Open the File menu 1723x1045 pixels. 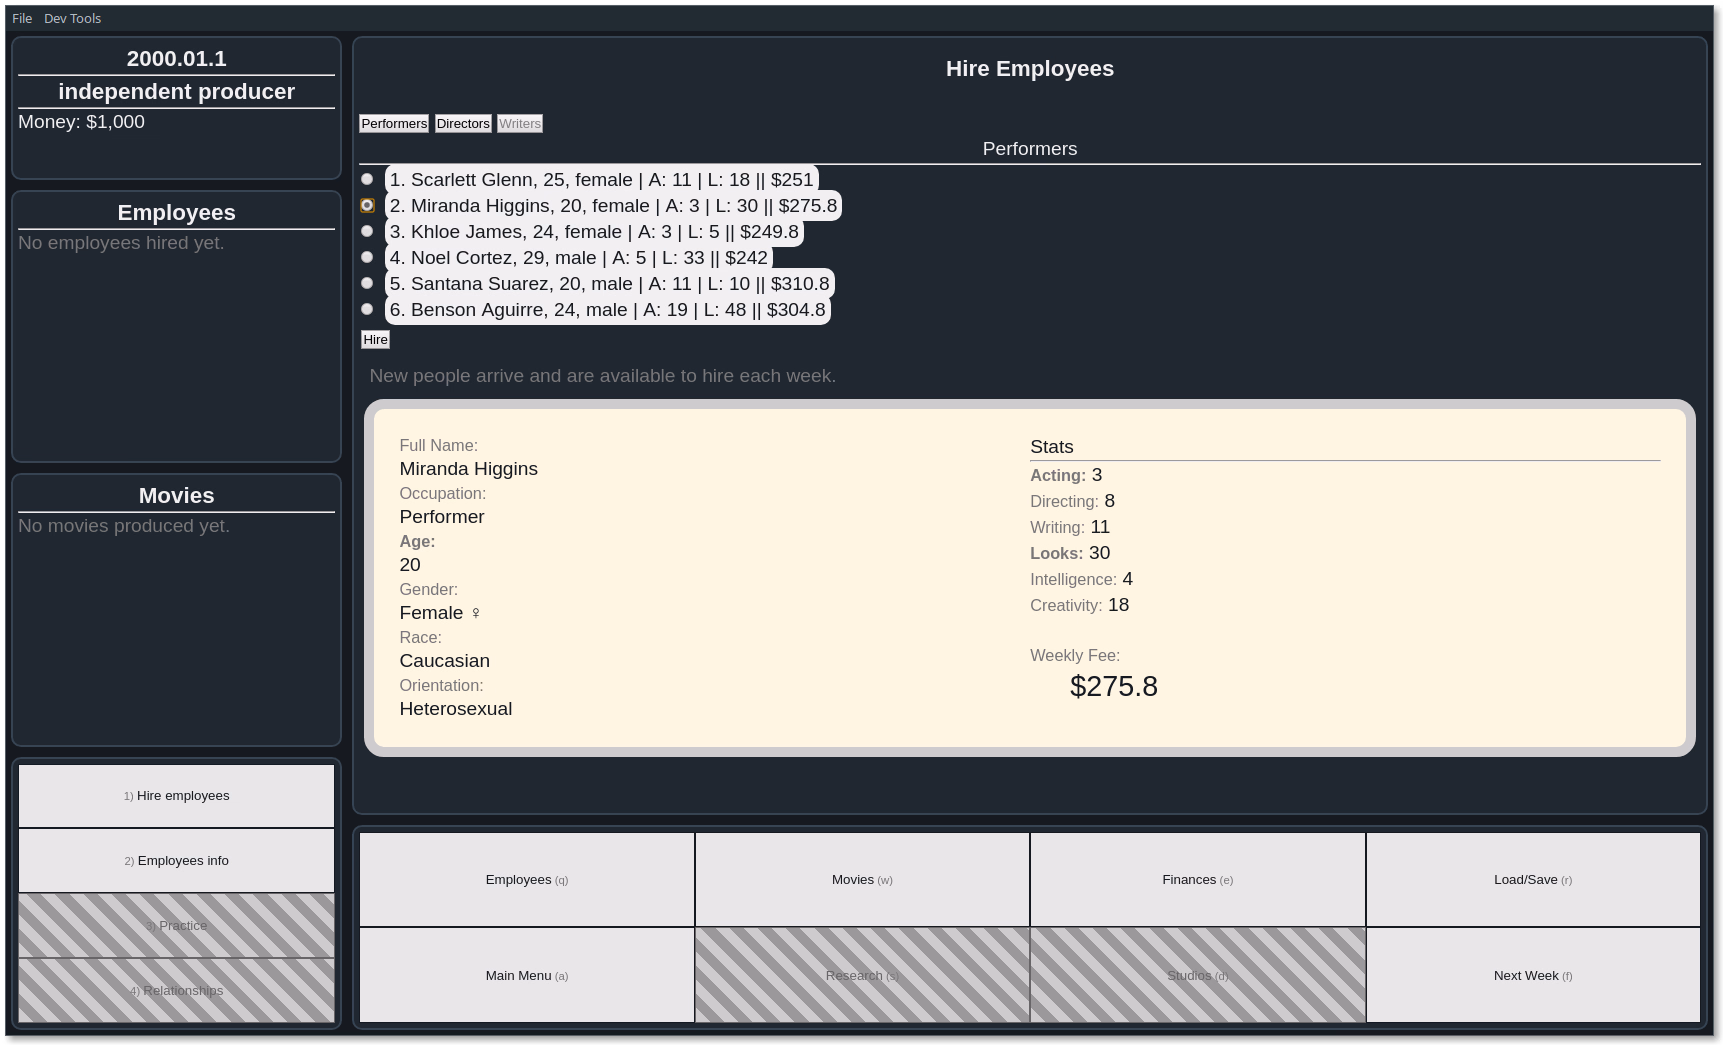(22, 18)
